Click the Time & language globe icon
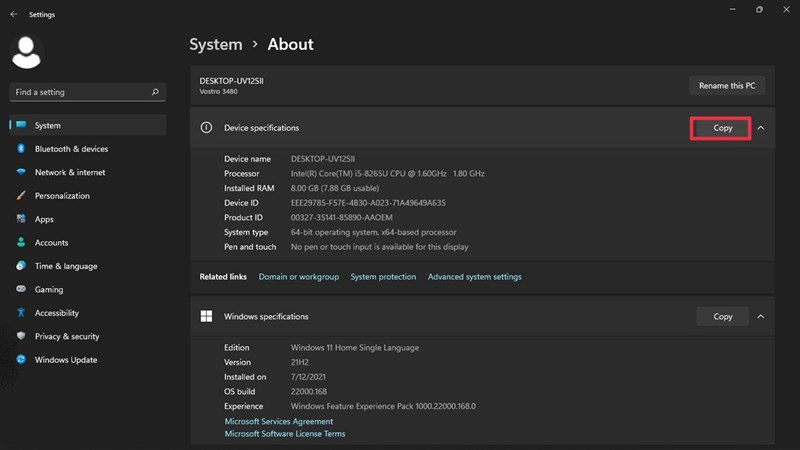 click(x=21, y=266)
